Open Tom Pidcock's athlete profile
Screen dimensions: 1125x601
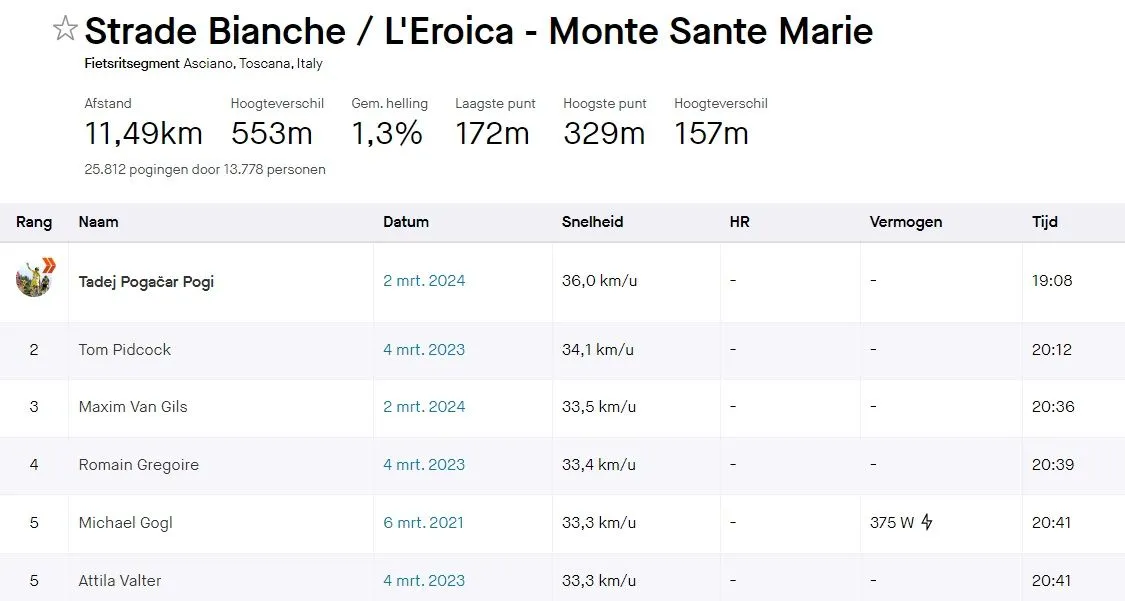pyautogui.click(x=125, y=349)
